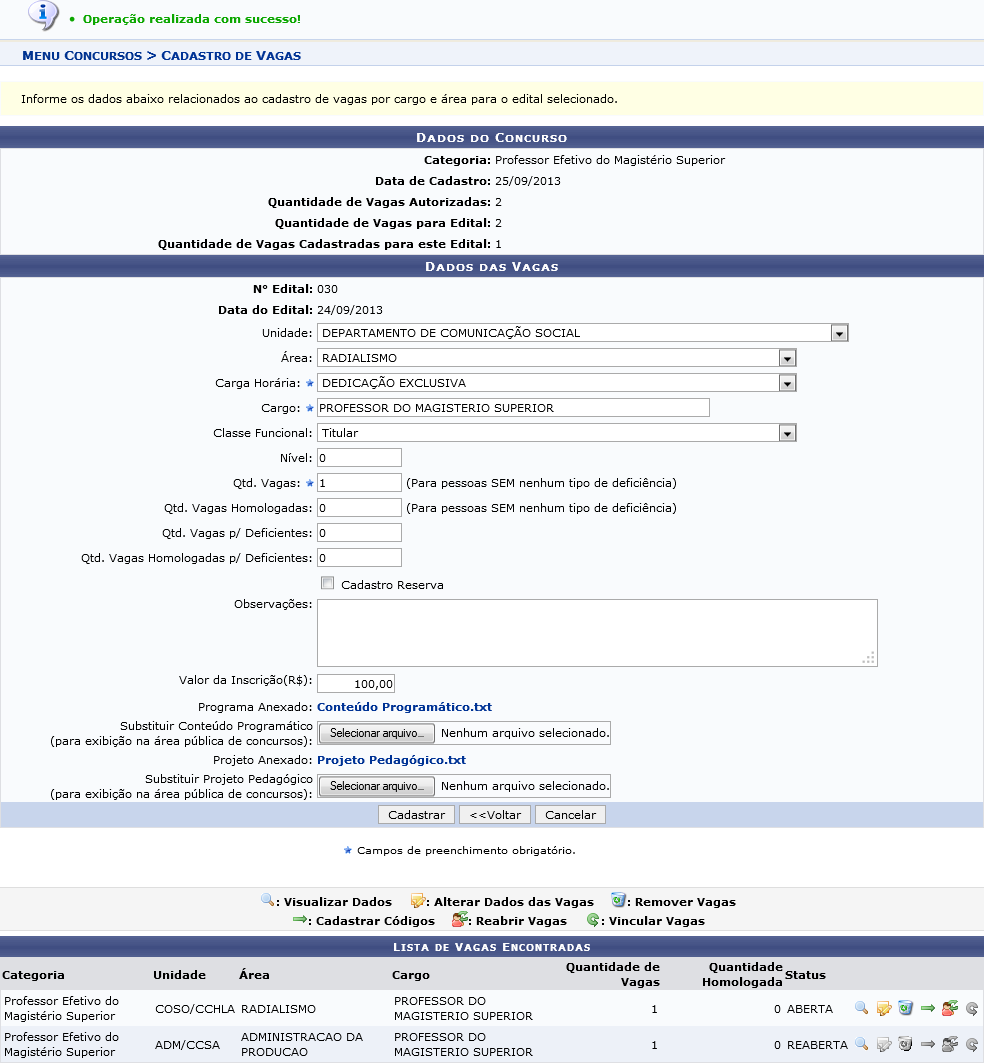Screen dimensions: 984x1063
Task: Click ADMINISTRACAO DA PRODUCAO area cell
Action: click(302, 1044)
